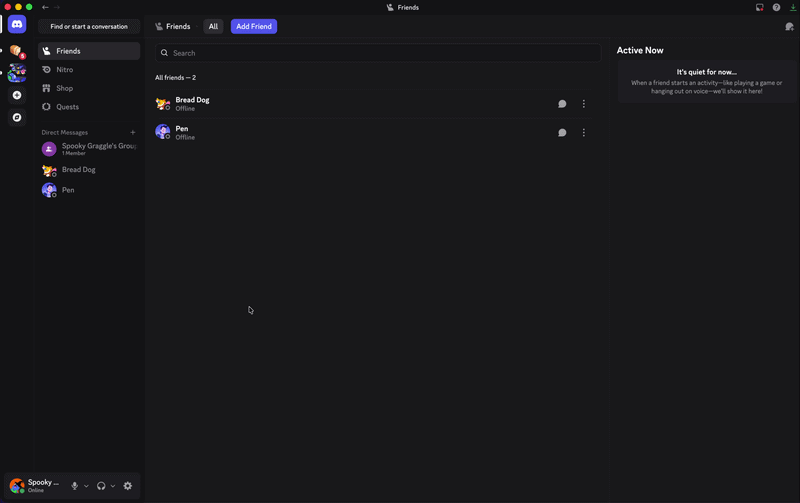Click Spooky username in user panel
Image resolution: width=800 pixels, height=503 pixels.
pyautogui.click(x=43, y=482)
